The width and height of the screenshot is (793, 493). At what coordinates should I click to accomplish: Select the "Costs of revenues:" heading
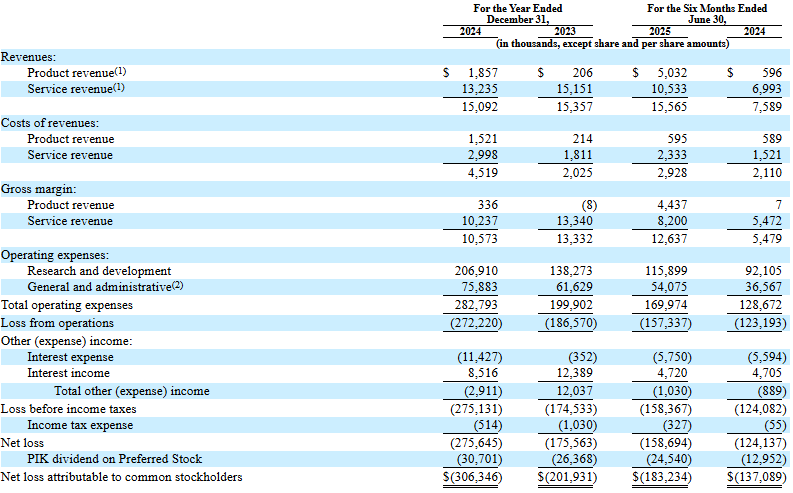(50, 123)
